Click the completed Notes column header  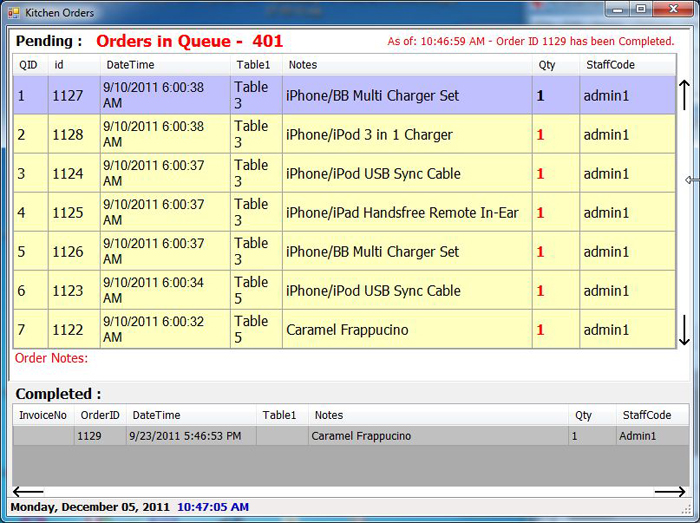[438, 415]
